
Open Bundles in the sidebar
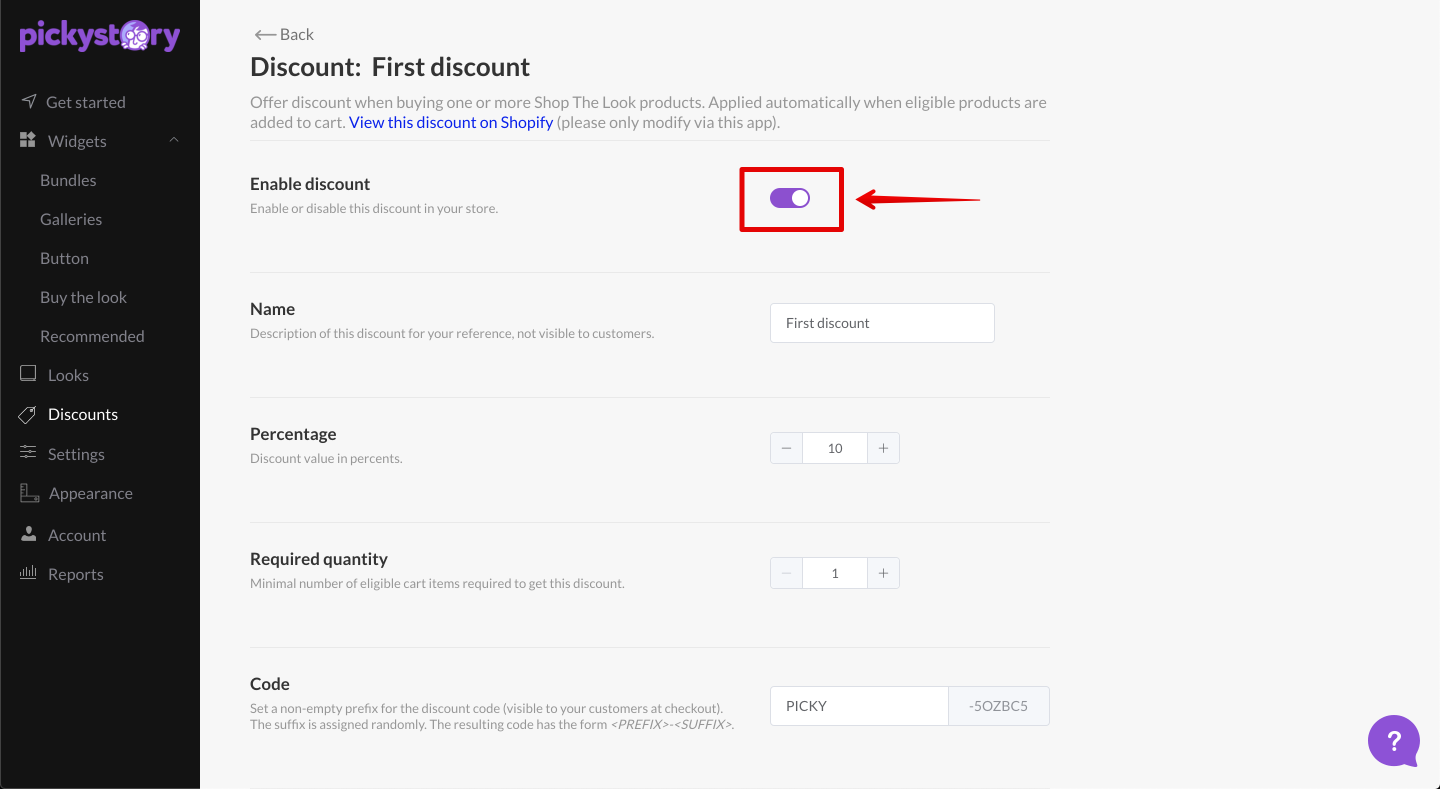pyautogui.click(x=68, y=180)
